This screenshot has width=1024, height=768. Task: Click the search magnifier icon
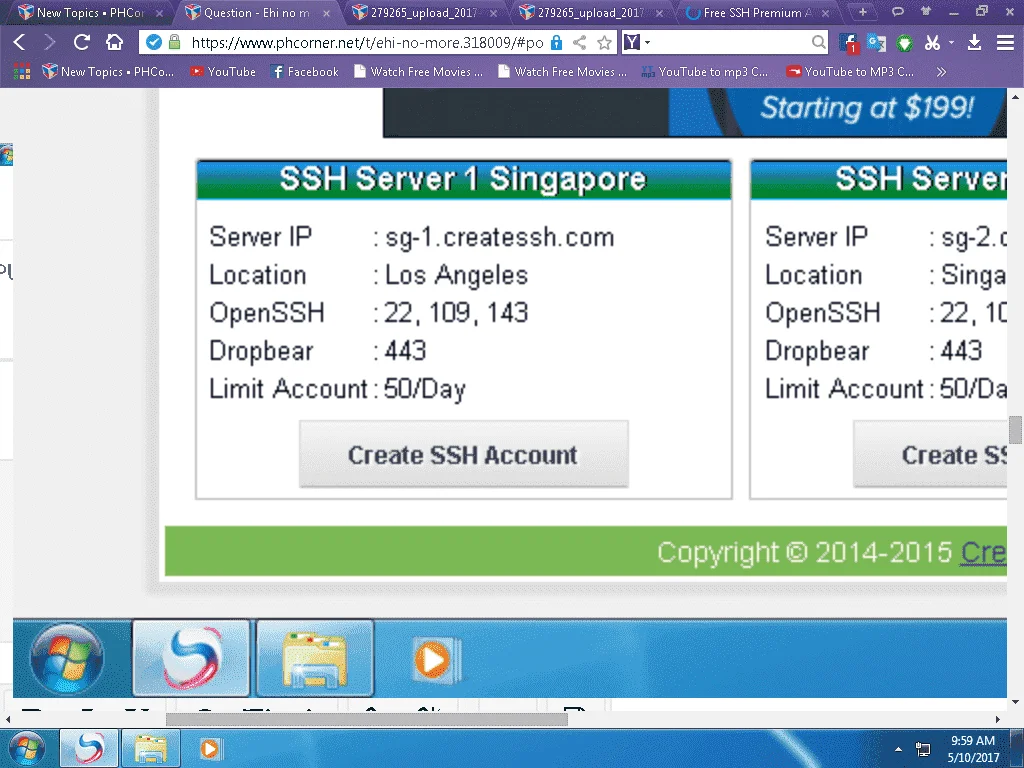click(818, 42)
